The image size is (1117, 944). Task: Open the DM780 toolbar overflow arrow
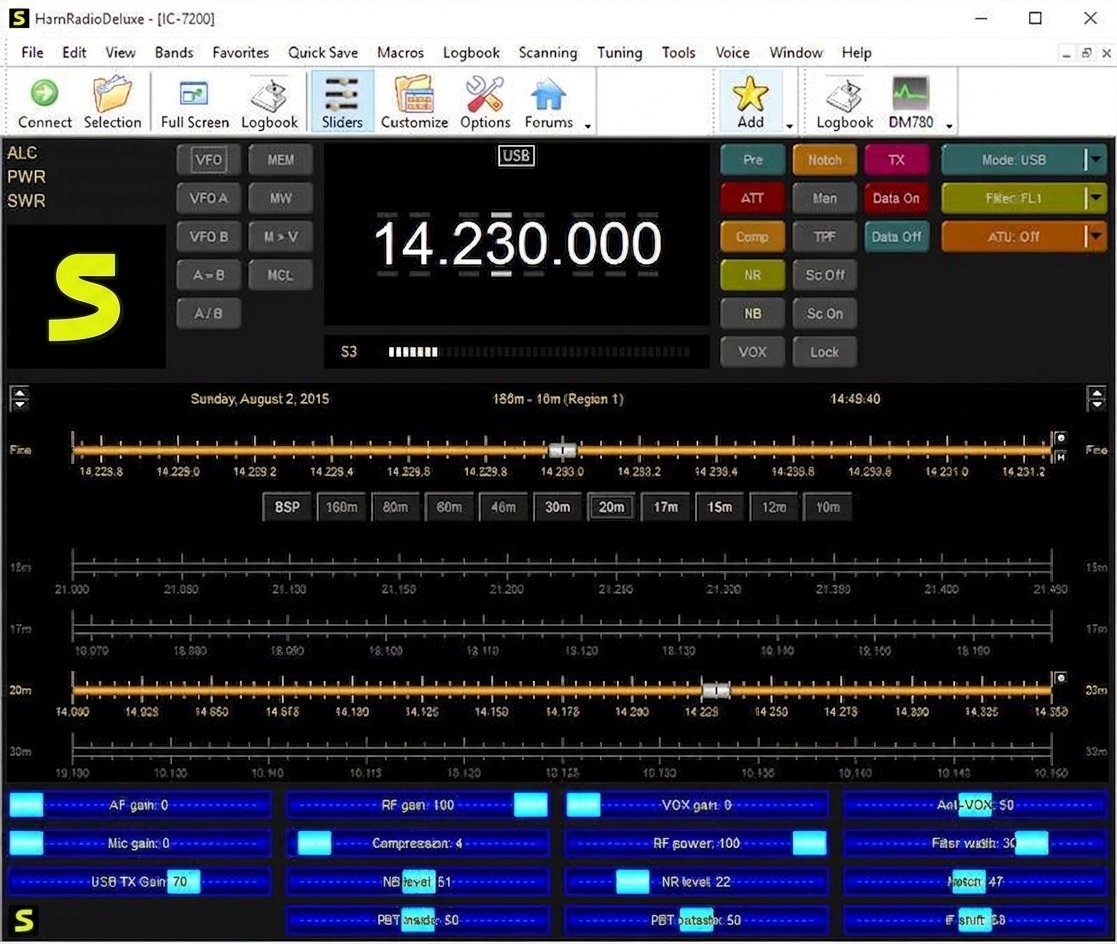point(949,126)
